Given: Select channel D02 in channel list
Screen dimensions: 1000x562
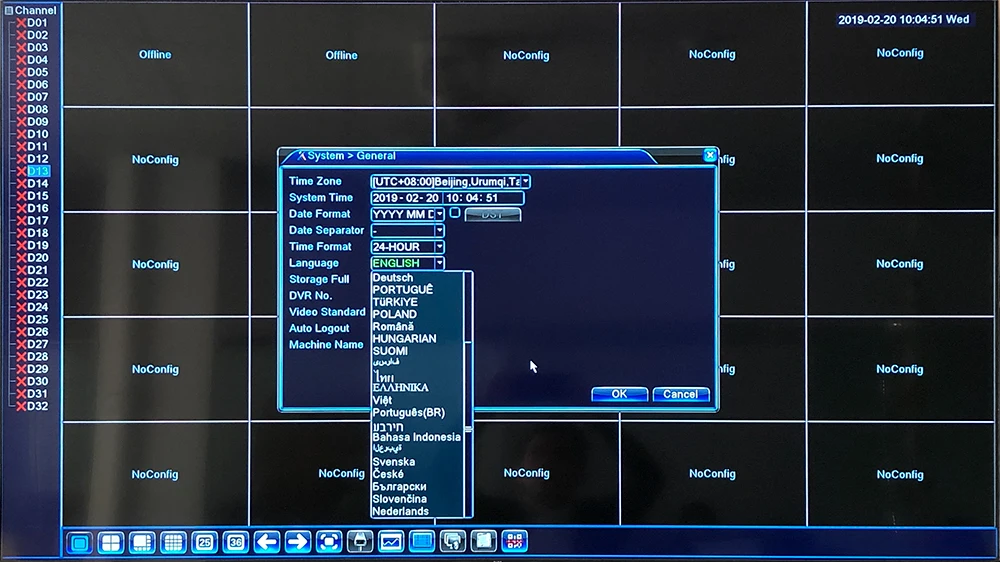Looking at the screenshot, I should [37, 35].
